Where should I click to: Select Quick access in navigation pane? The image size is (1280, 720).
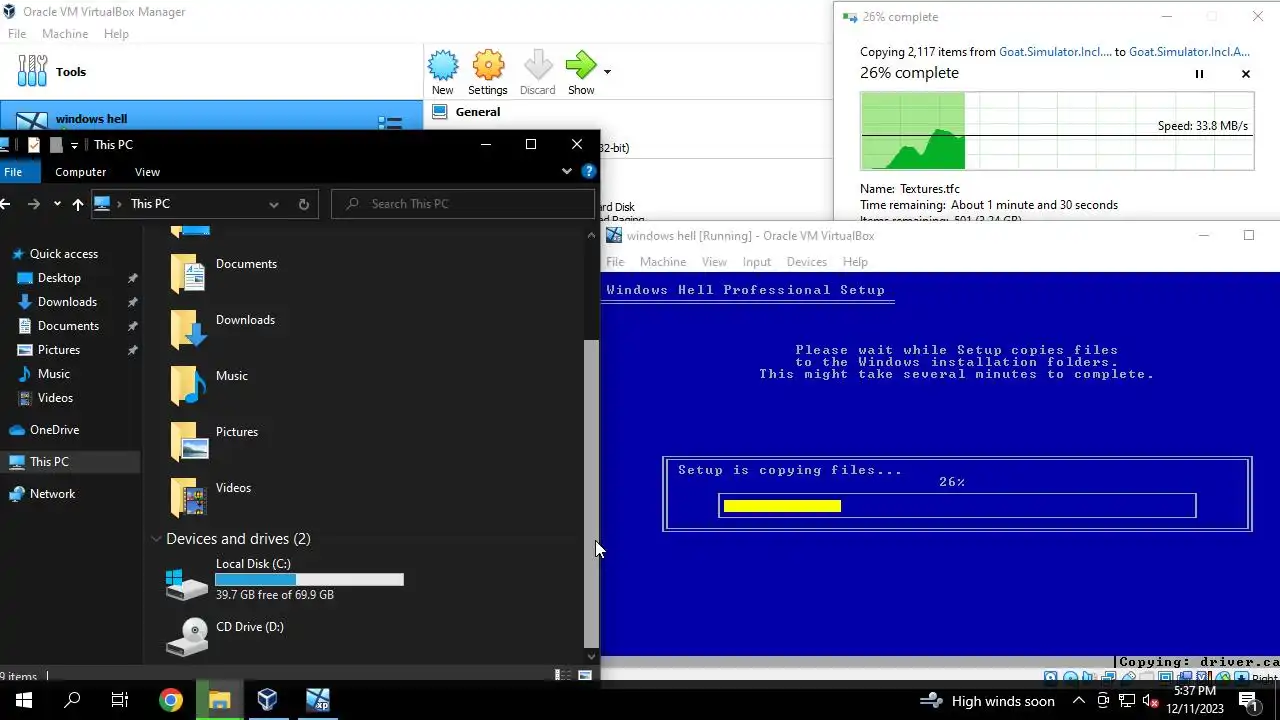coord(63,254)
